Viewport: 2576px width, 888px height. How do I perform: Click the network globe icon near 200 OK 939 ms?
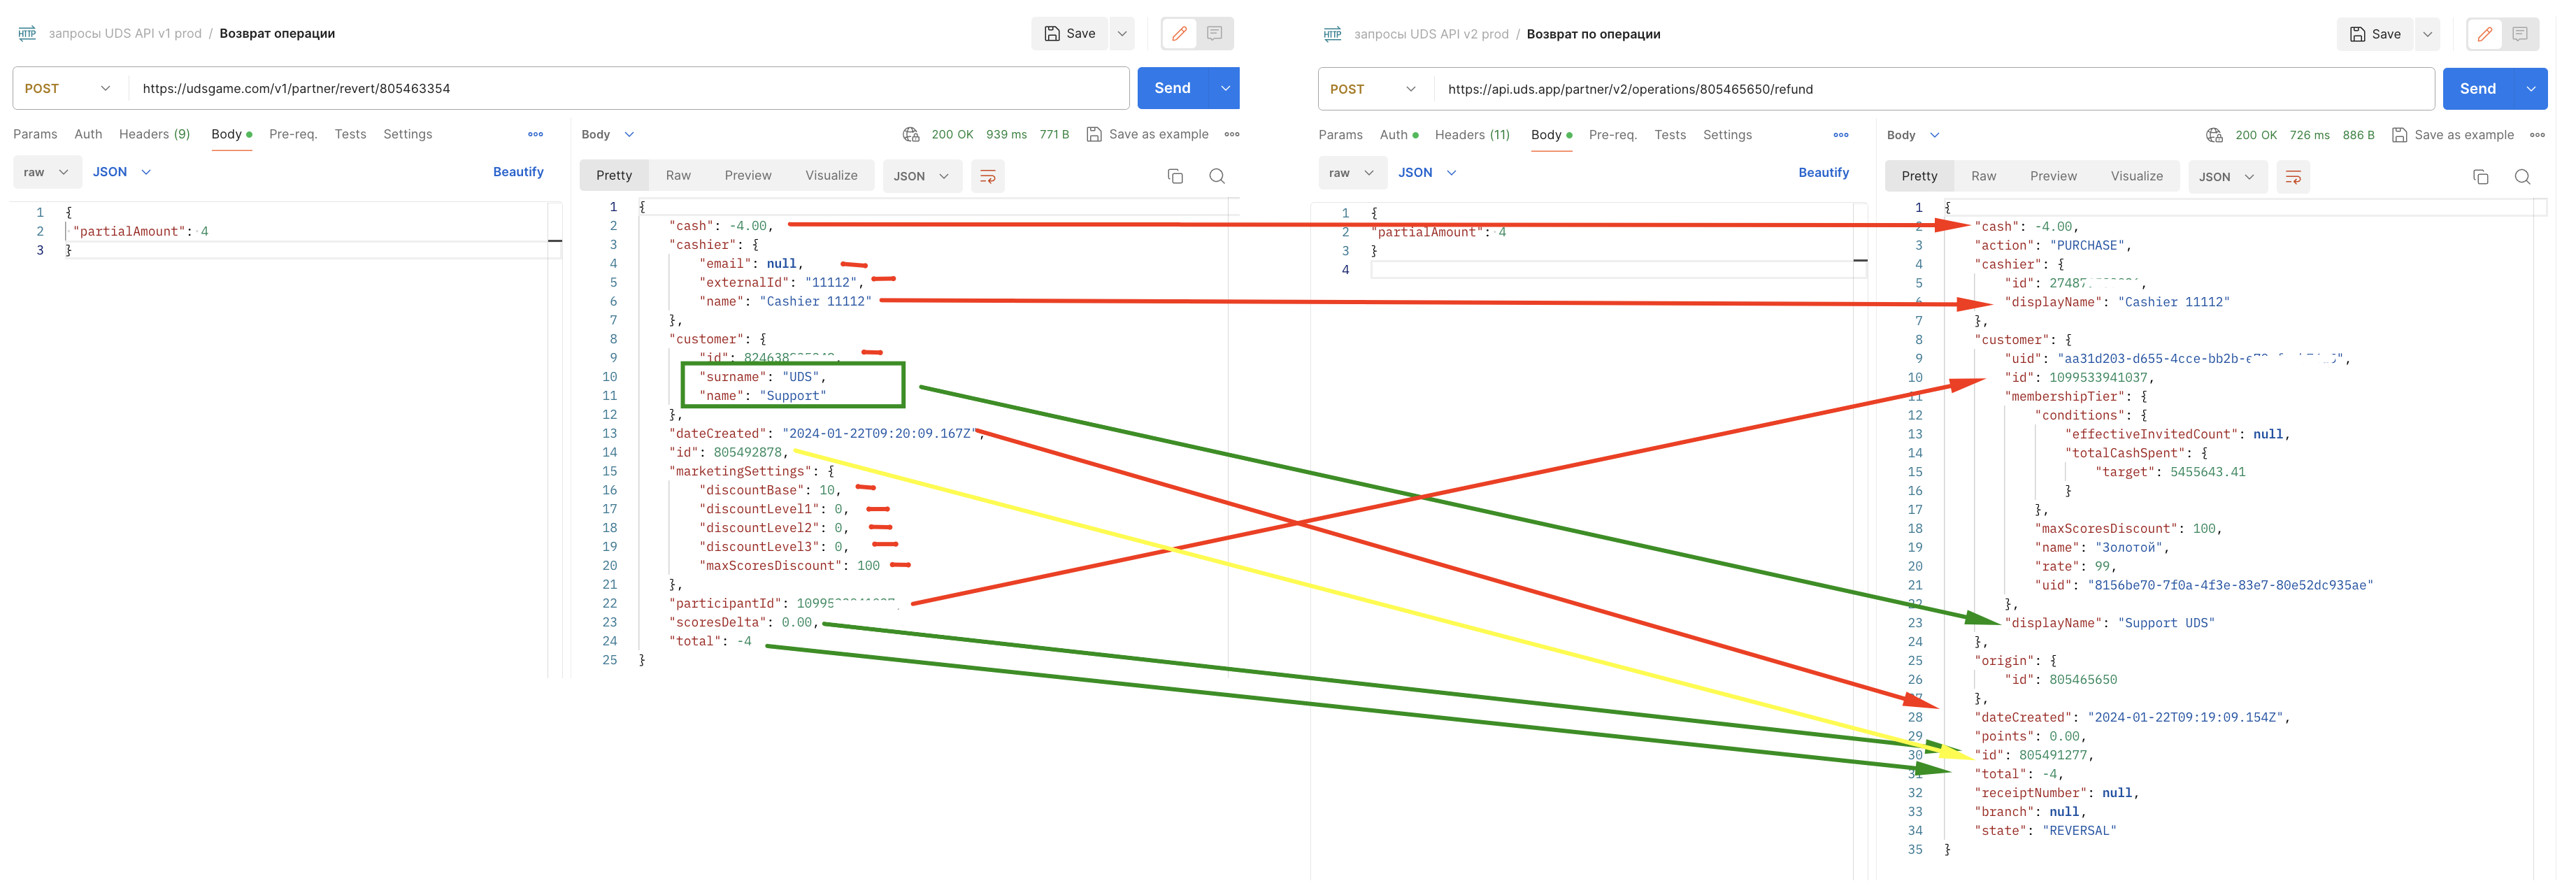[x=911, y=134]
